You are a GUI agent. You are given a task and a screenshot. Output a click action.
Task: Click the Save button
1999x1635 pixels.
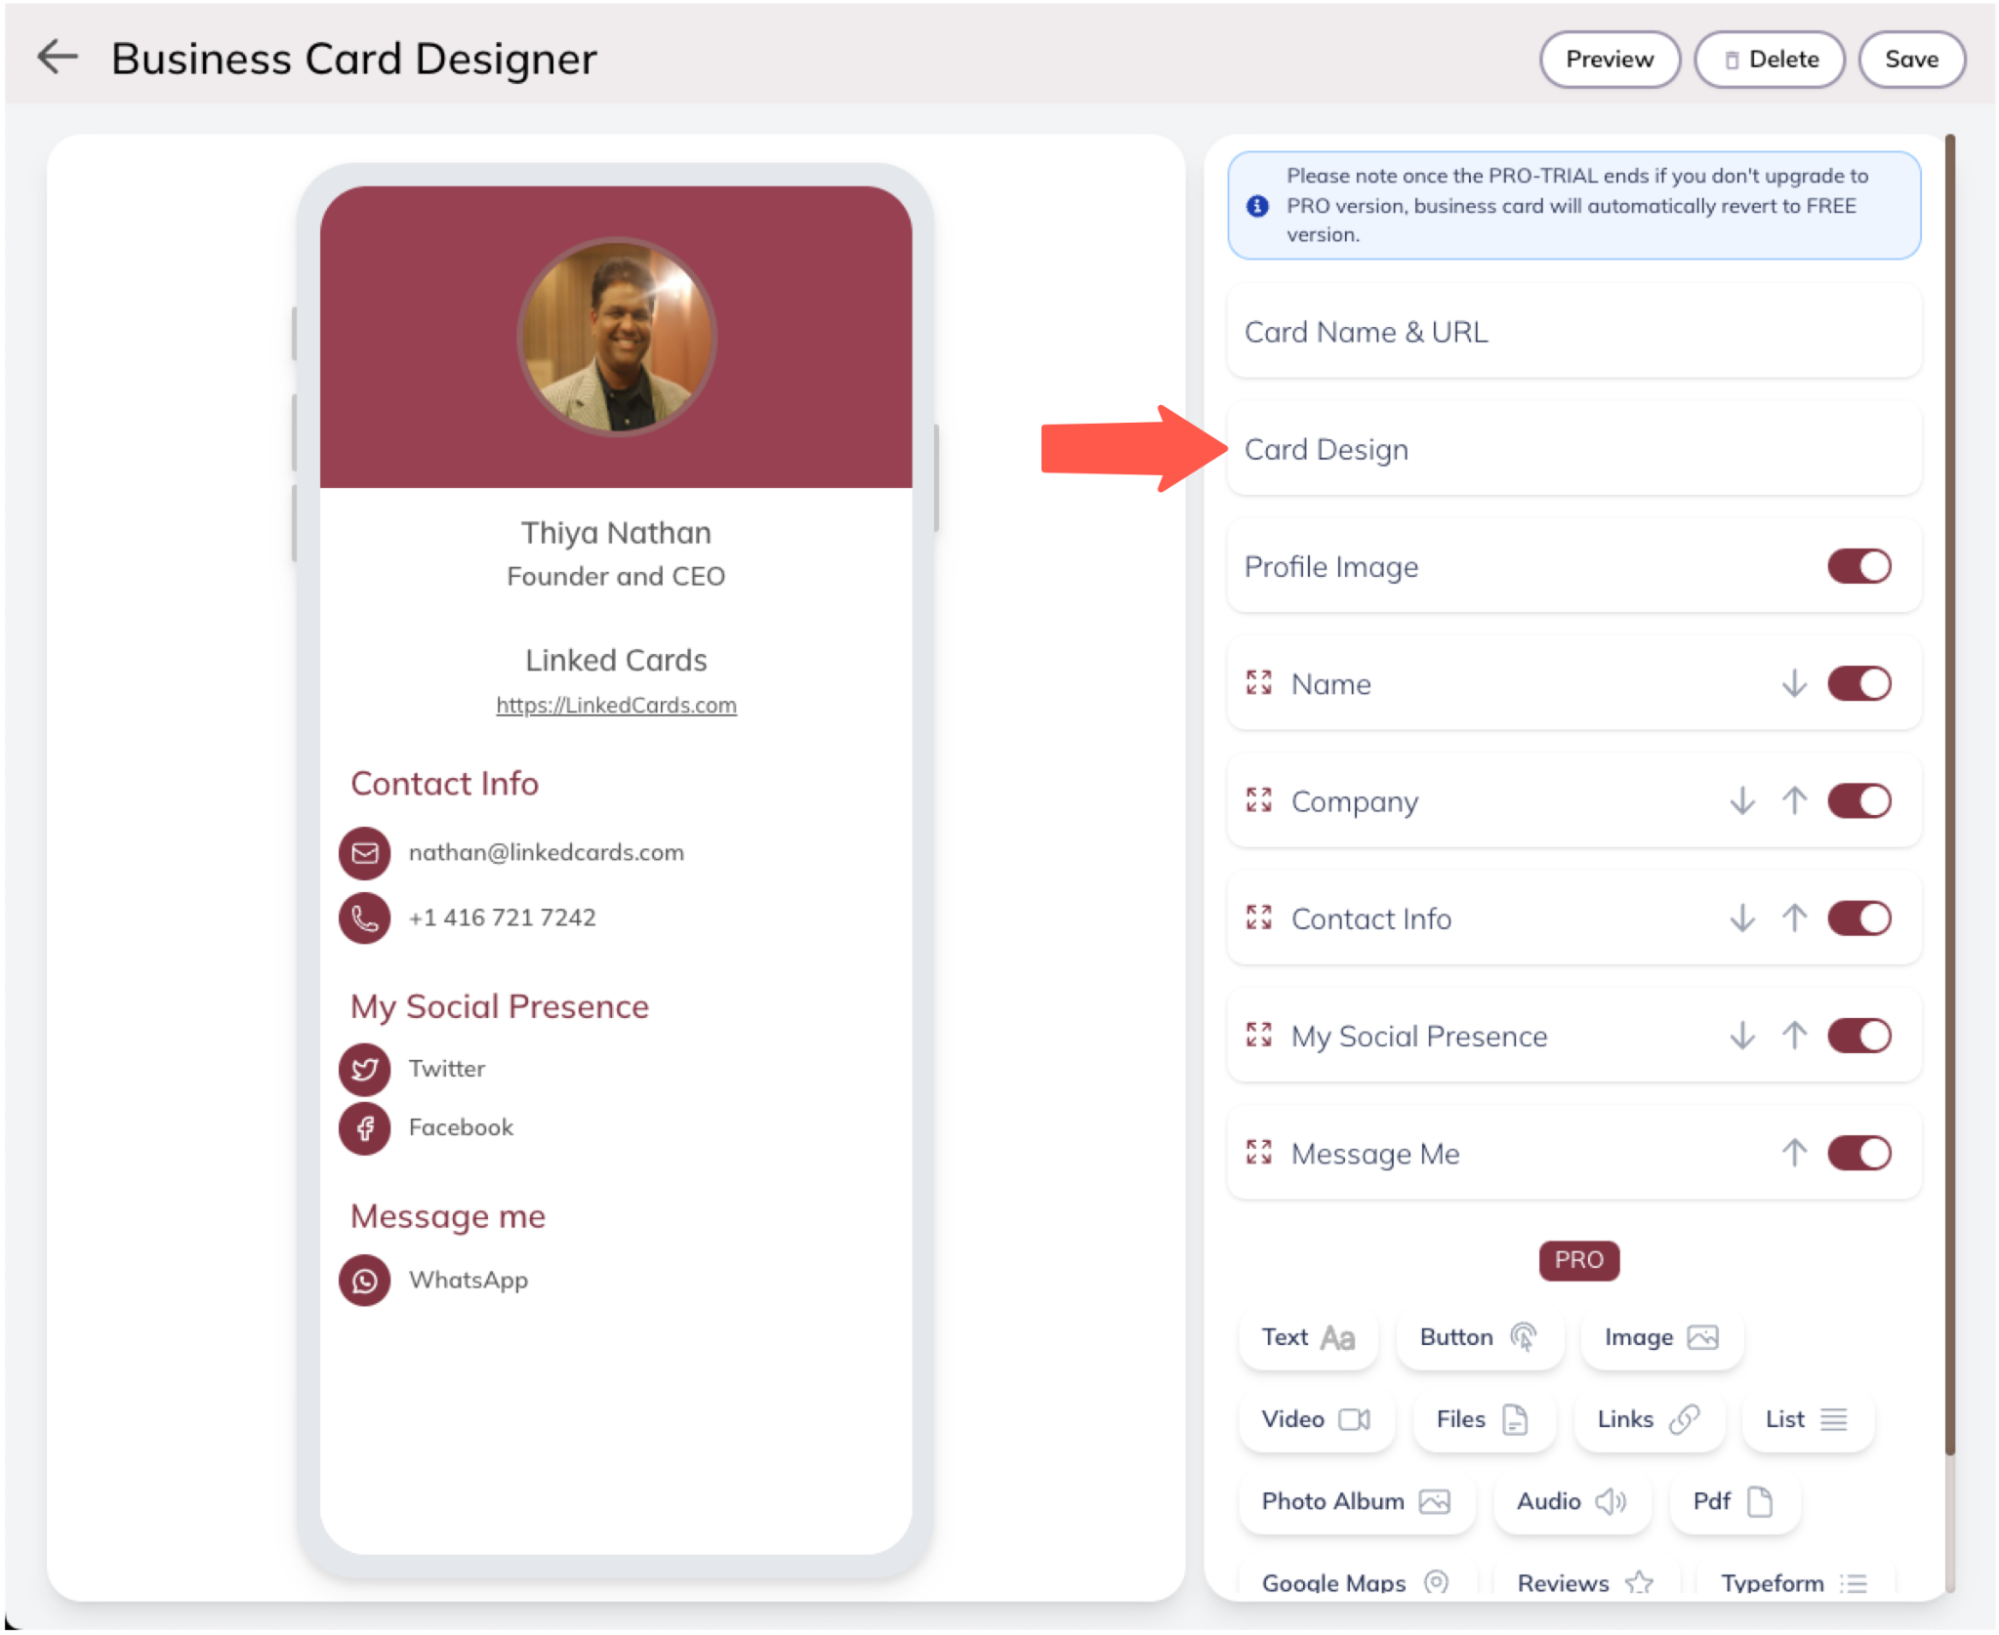[1912, 59]
